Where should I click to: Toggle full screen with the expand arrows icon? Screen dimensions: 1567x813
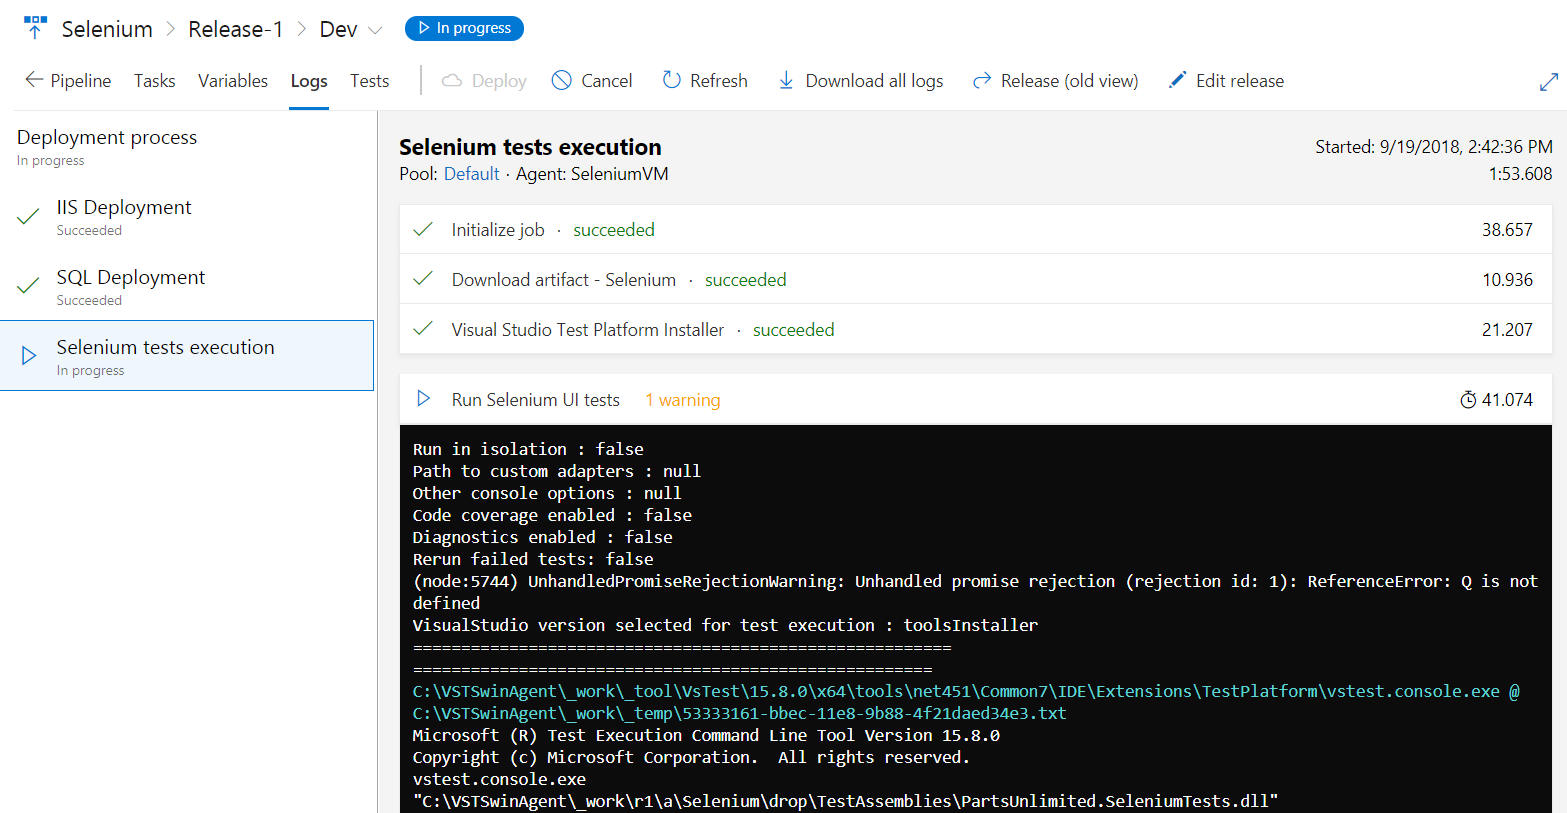1549,82
